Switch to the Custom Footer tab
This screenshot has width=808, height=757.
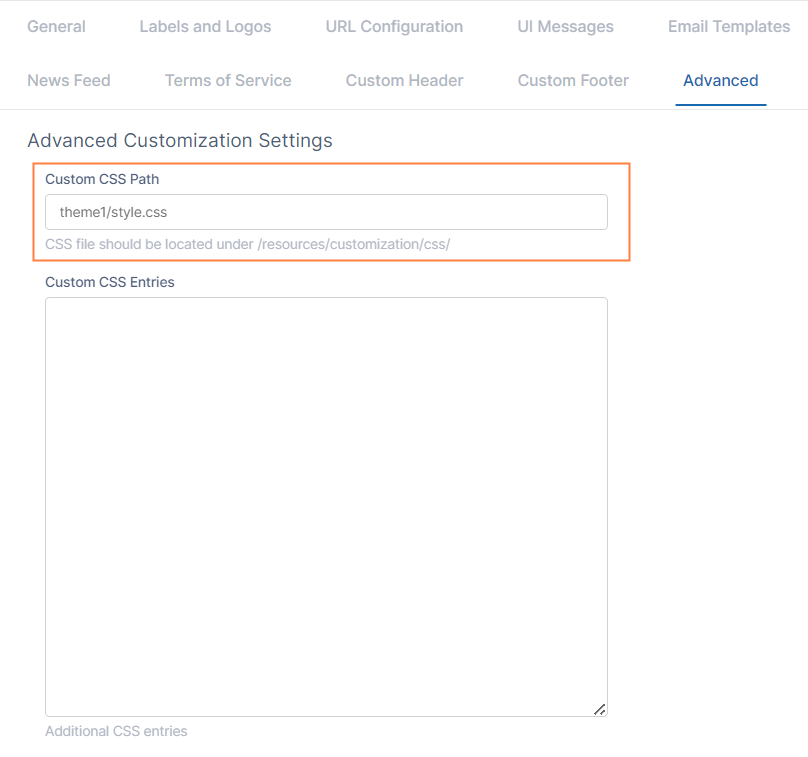pos(572,80)
